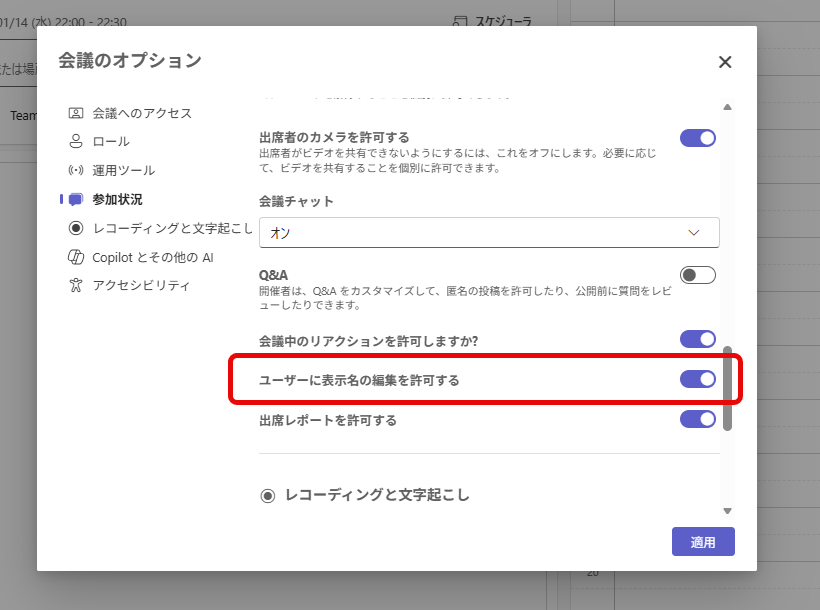Click the レコーディングと文字起こし sidebar record icon
Viewport: 820px width, 610px height.
pos(75,228)
